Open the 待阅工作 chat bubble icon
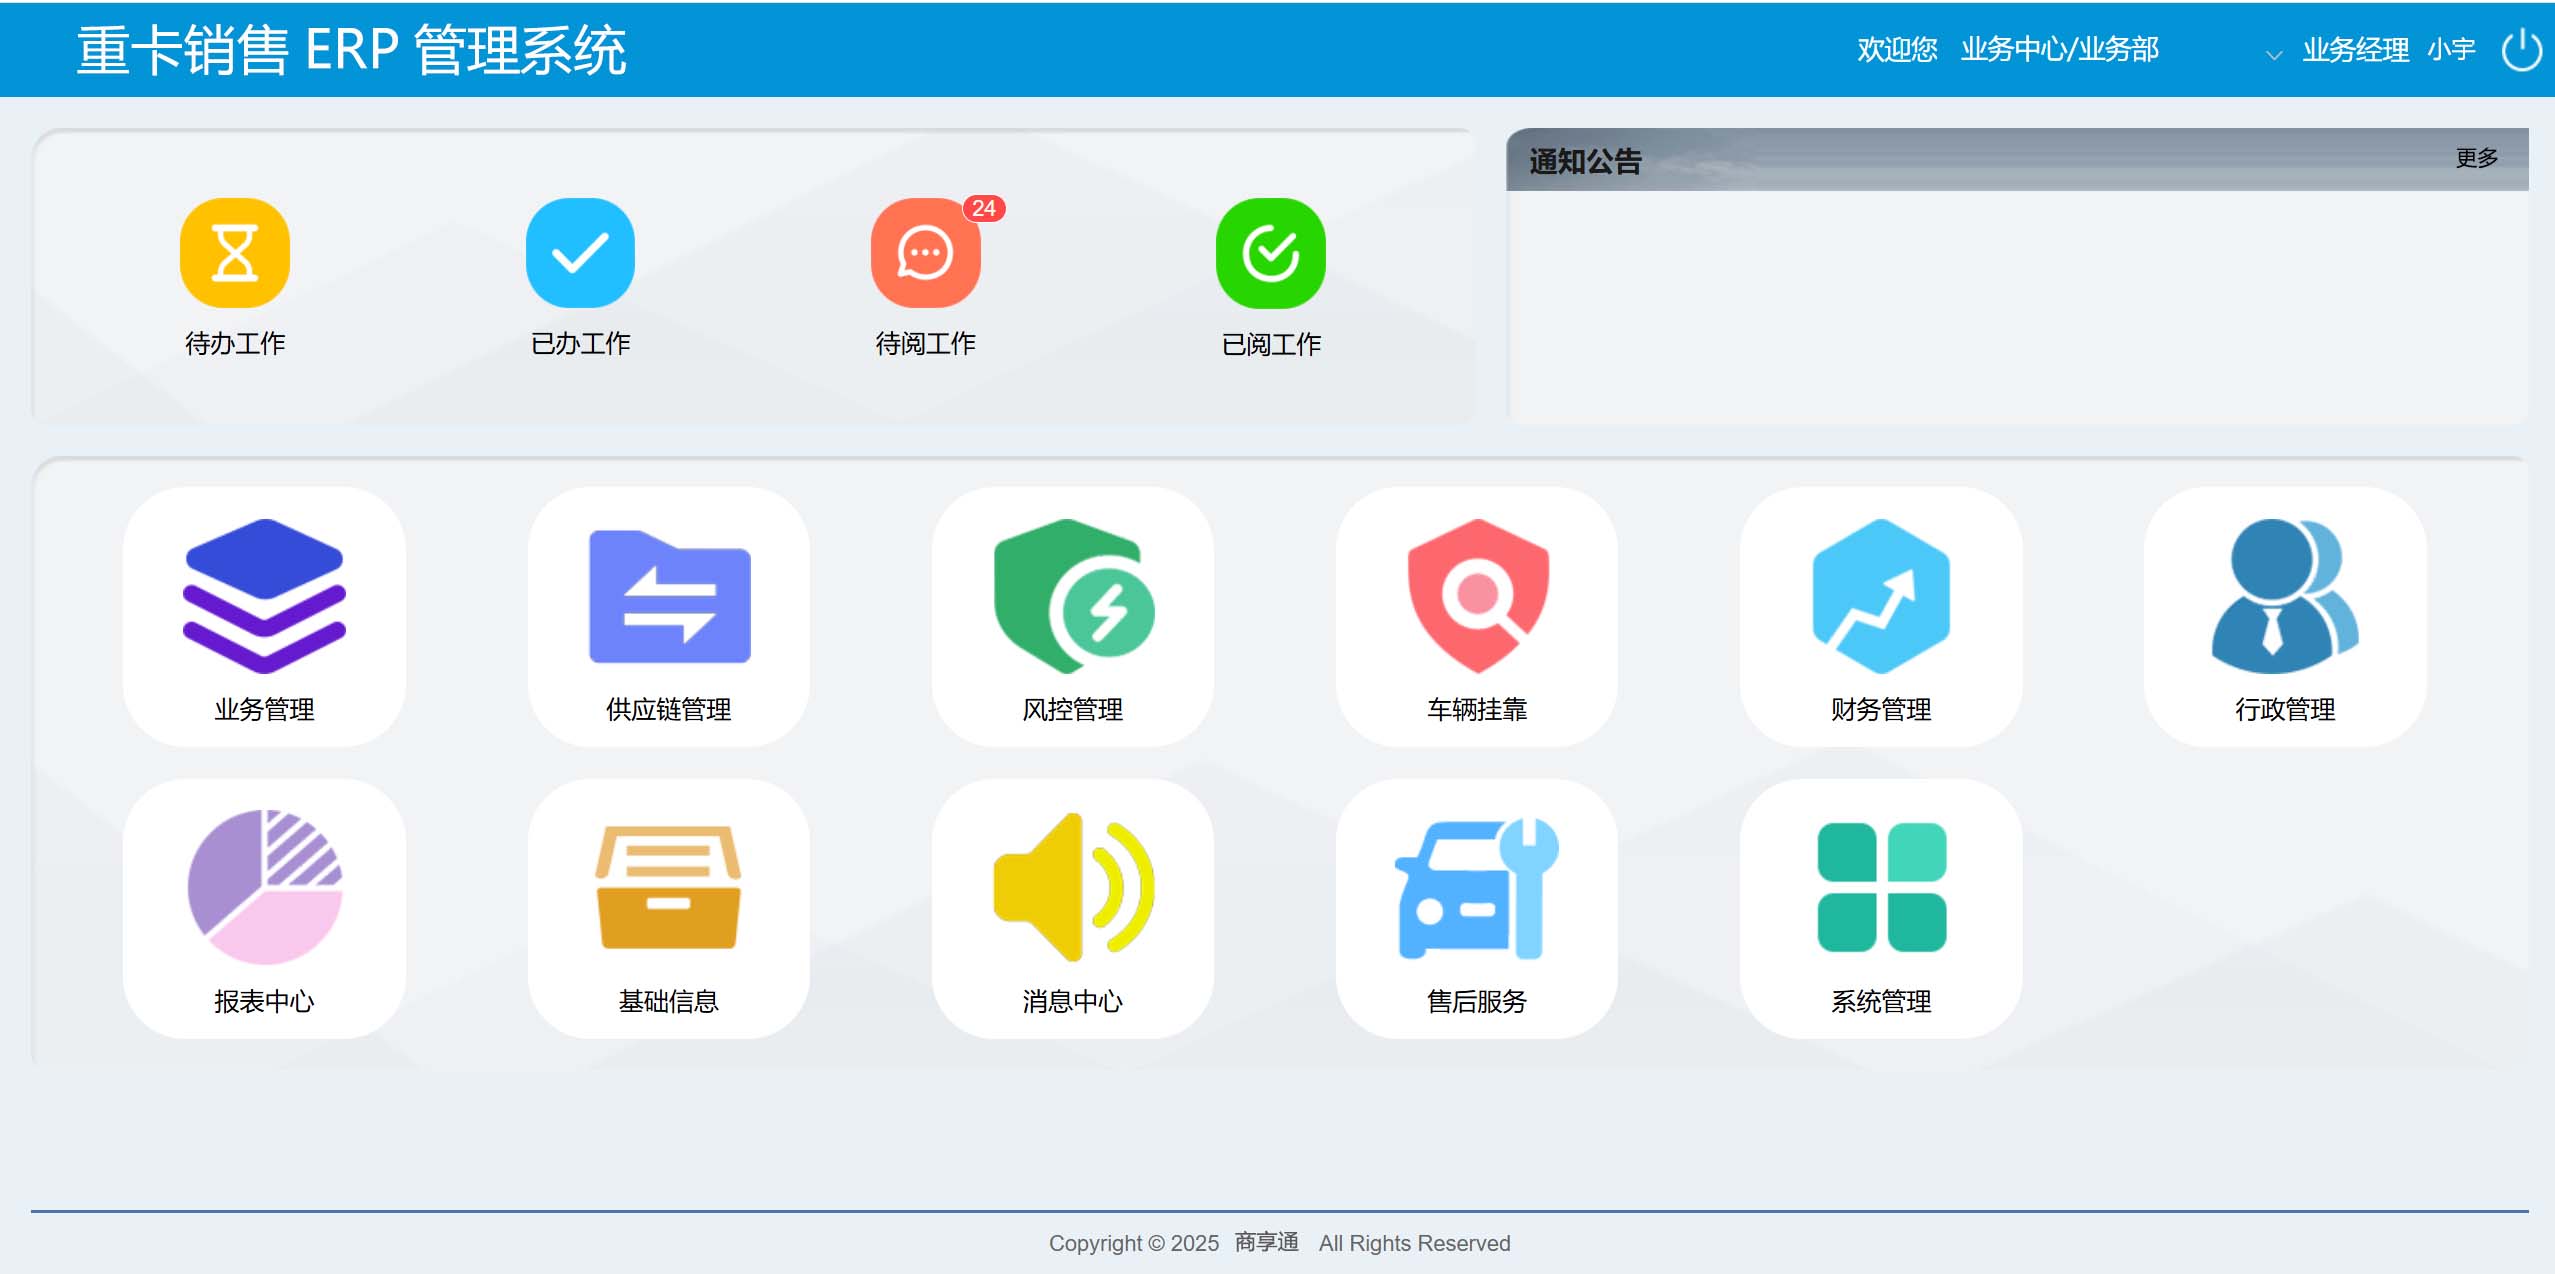This screenshot has width=2555, height=1274. point(925,254)
